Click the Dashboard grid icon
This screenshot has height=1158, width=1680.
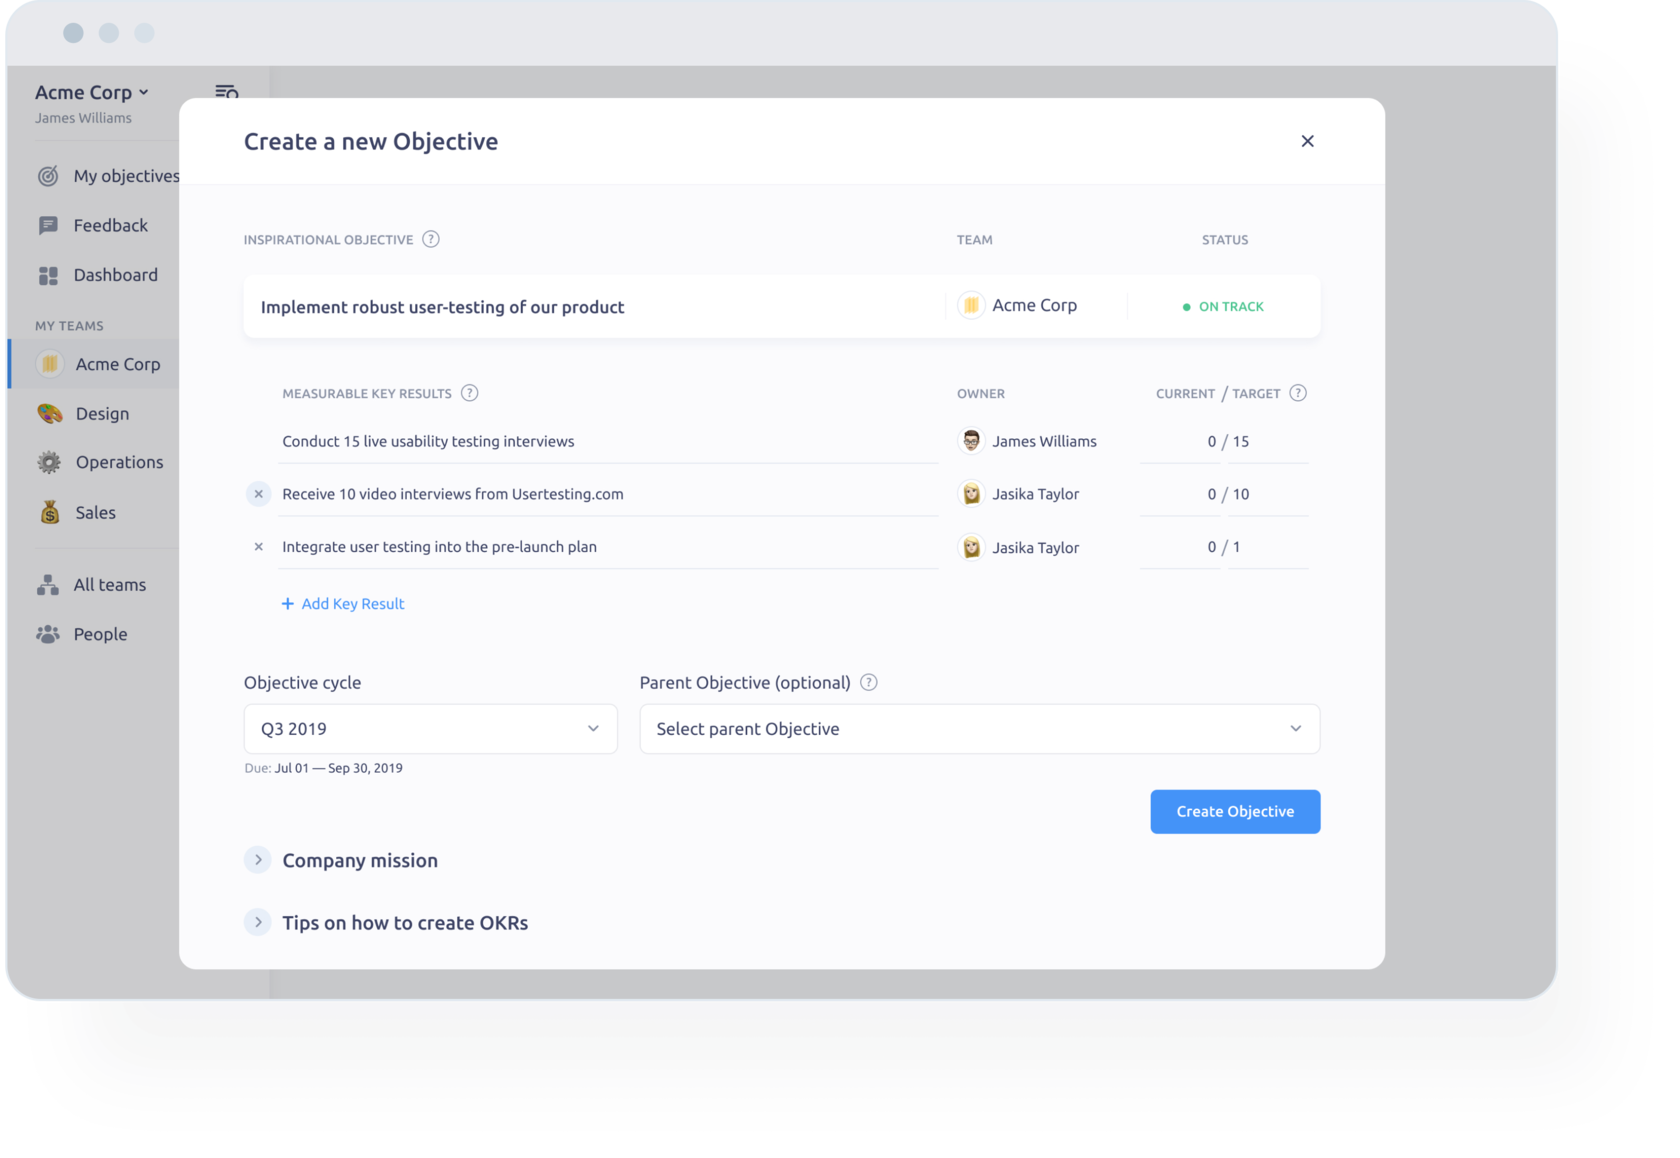pos(48,275)
